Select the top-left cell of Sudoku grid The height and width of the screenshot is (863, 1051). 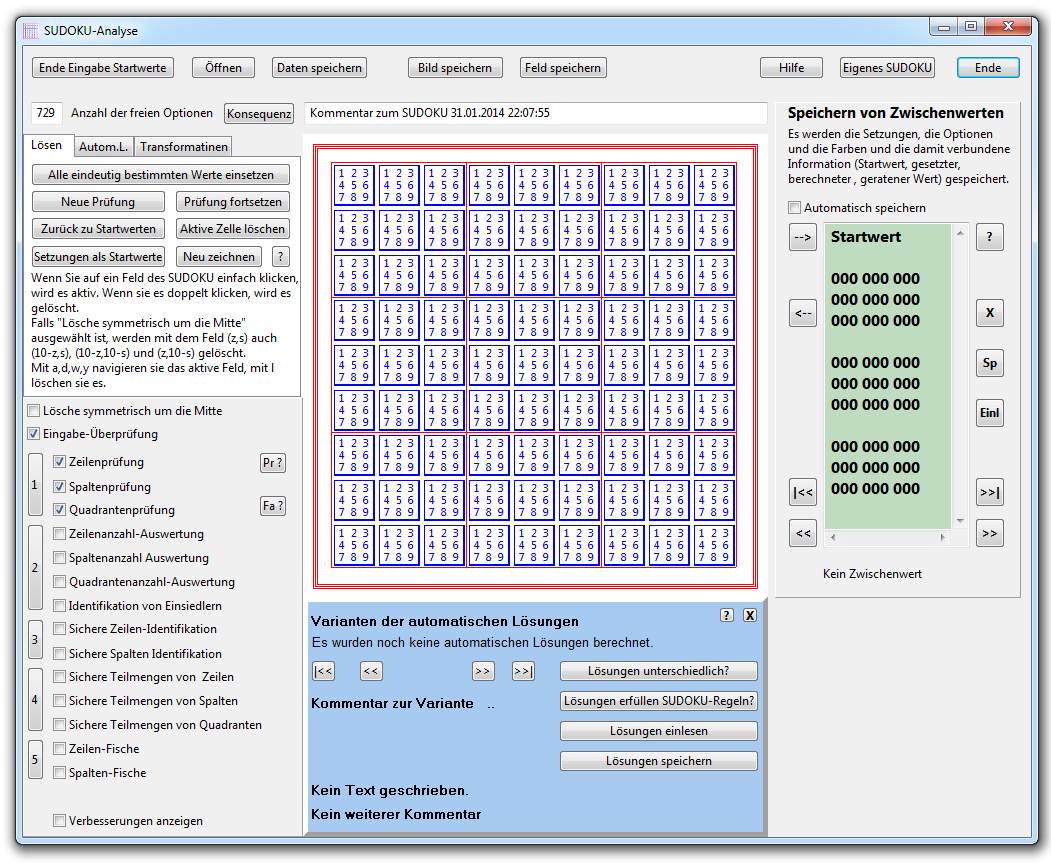coord(354,185)
